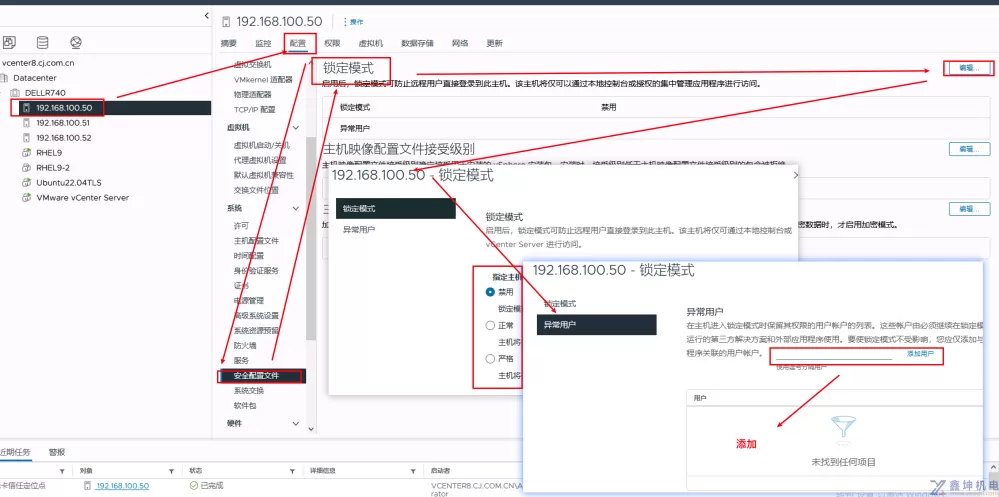Collapse the 虚拟机 section in config sidebar
999x497 pixels.
(296, 127)
